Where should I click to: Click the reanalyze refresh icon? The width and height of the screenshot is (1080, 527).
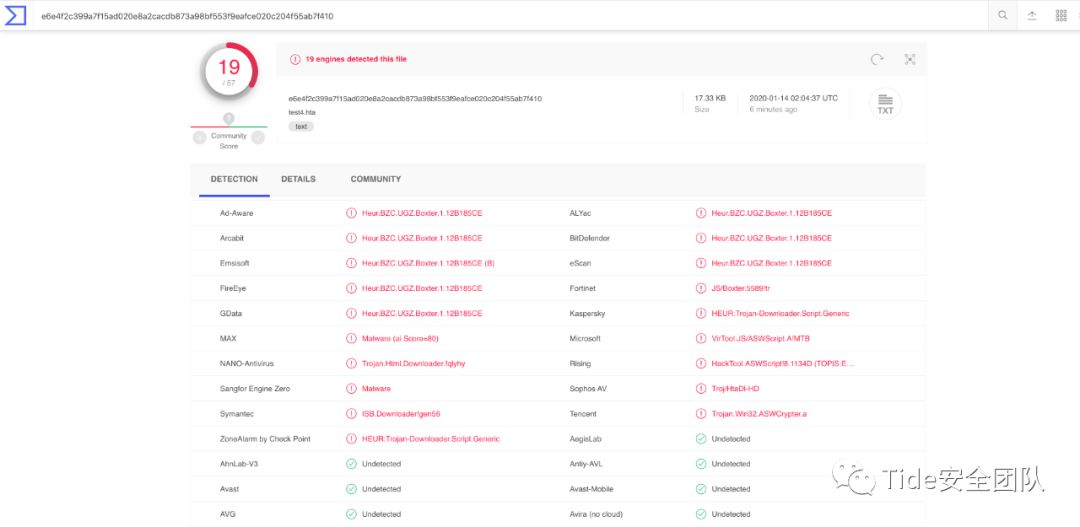(877, 59)
